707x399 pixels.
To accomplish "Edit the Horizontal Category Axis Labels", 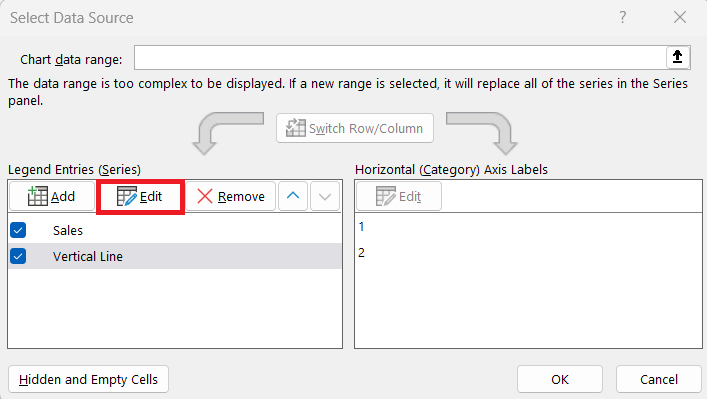I will click(399, 197).
